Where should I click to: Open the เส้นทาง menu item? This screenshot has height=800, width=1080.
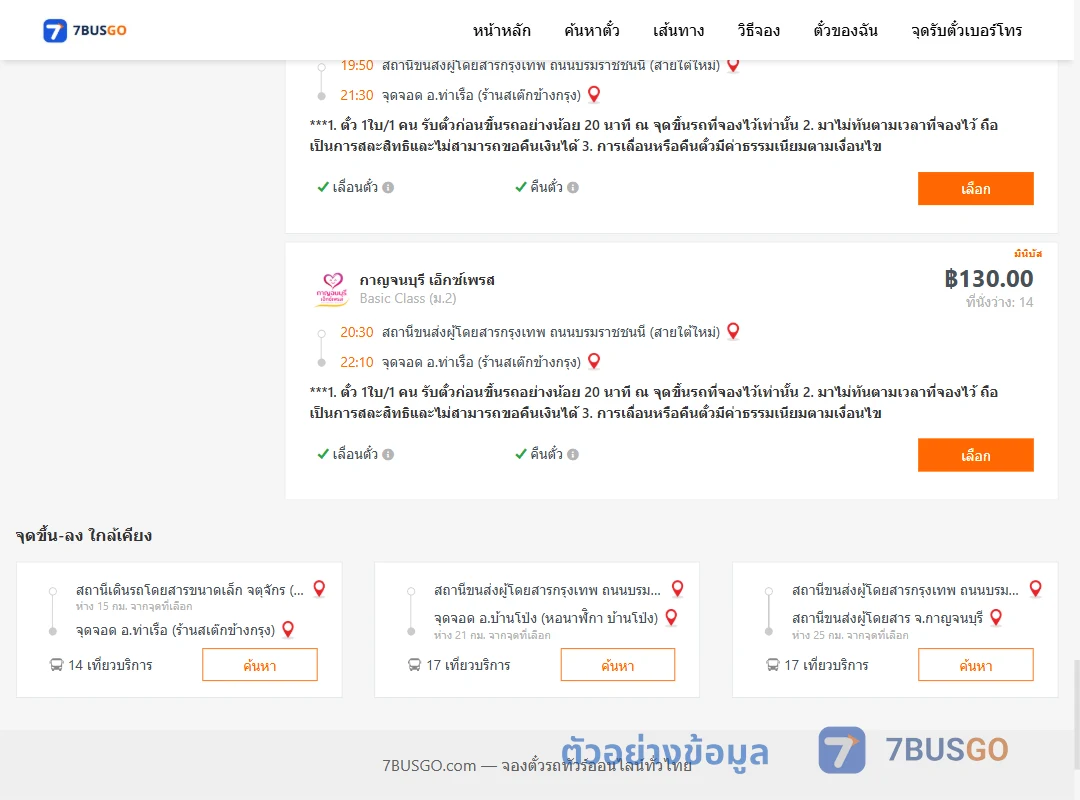click(678, 30)
